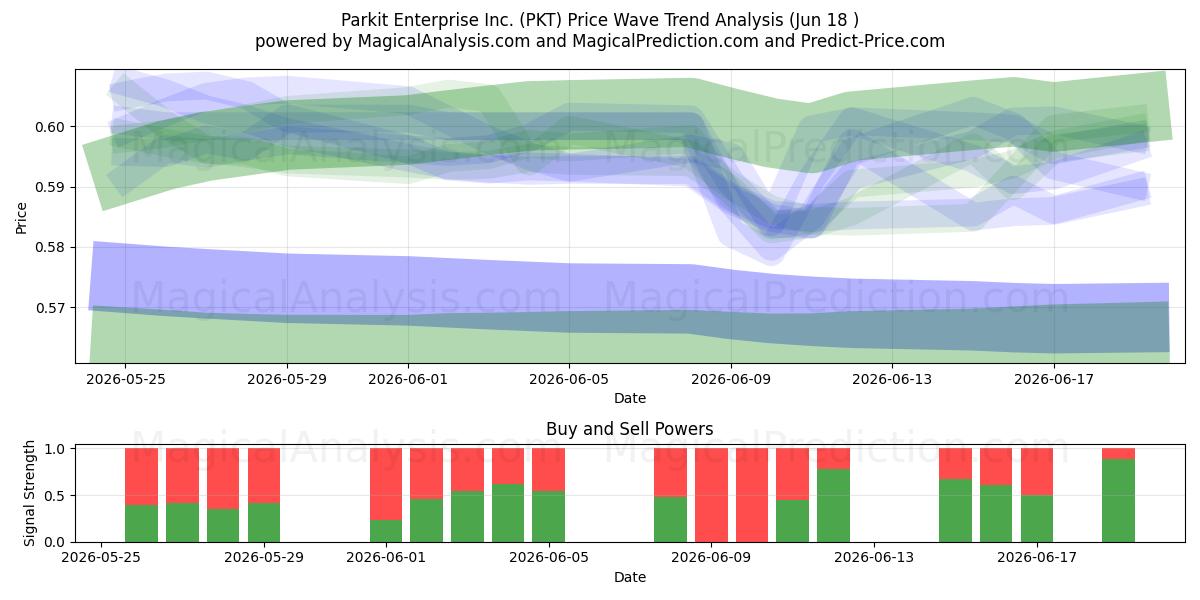
Task: Click the 2026-06-17 date under the price chart
Action: coord(1054,379)
